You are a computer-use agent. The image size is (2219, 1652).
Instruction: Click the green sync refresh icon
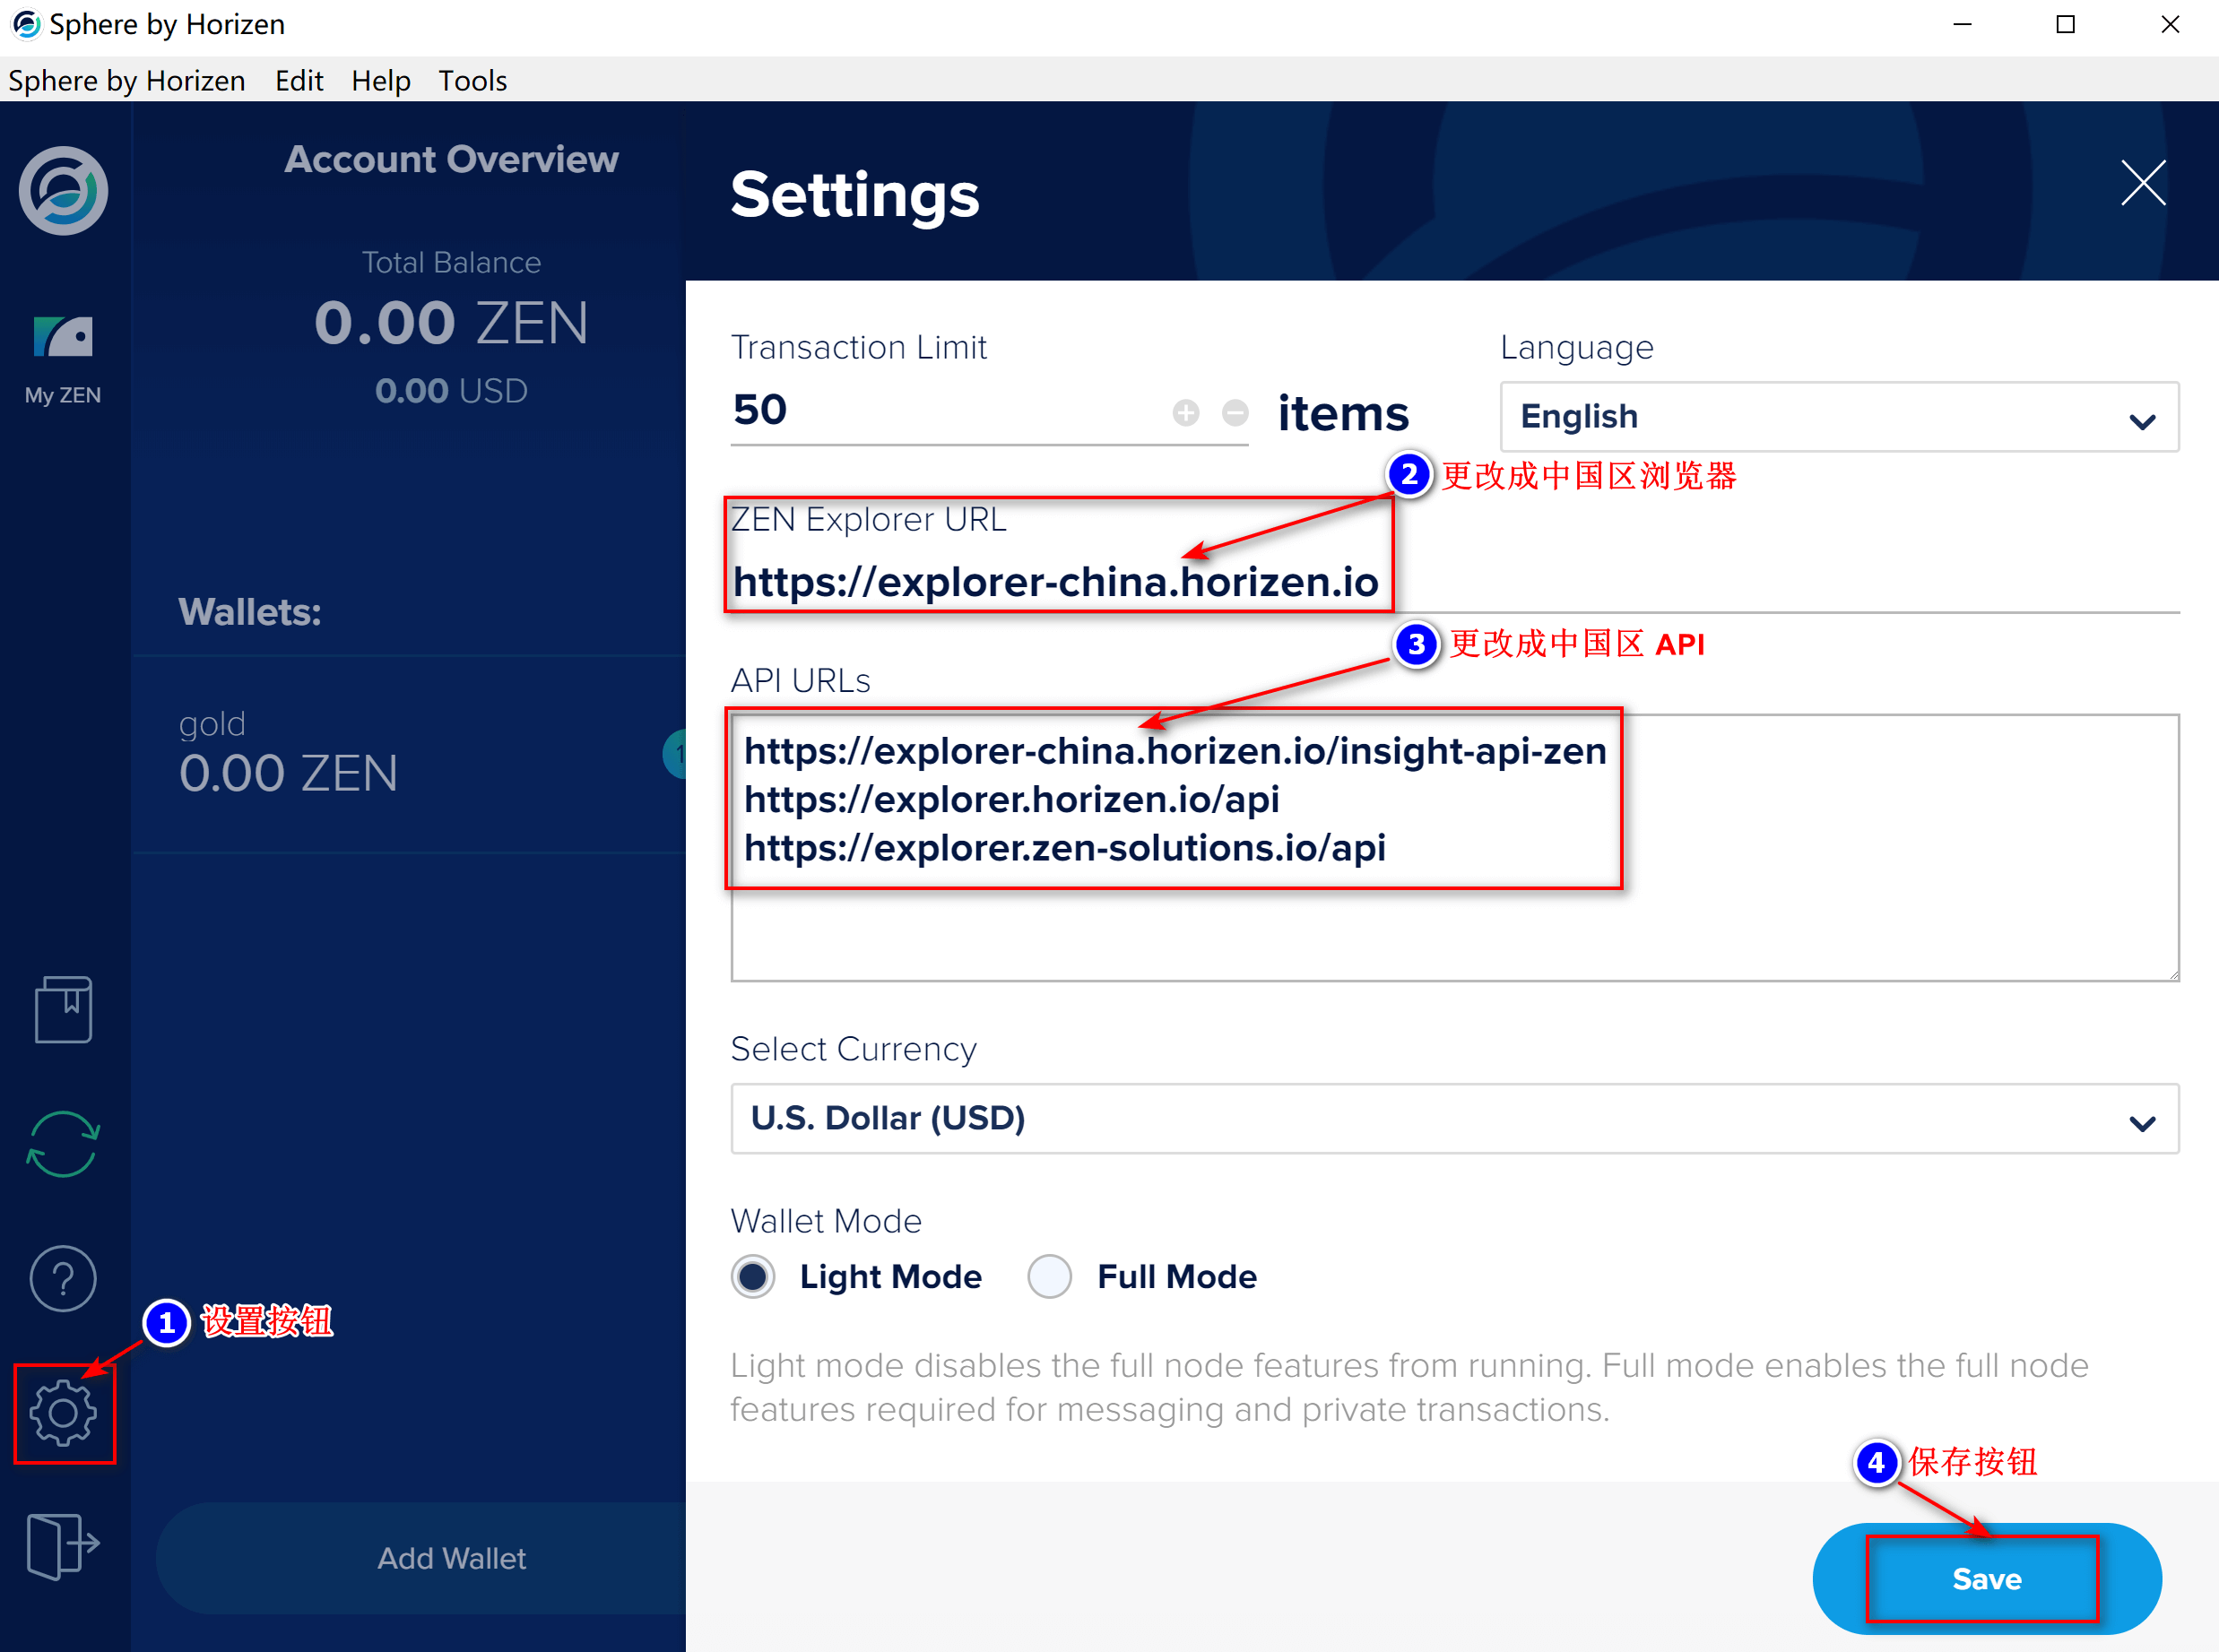(63, 1144)
